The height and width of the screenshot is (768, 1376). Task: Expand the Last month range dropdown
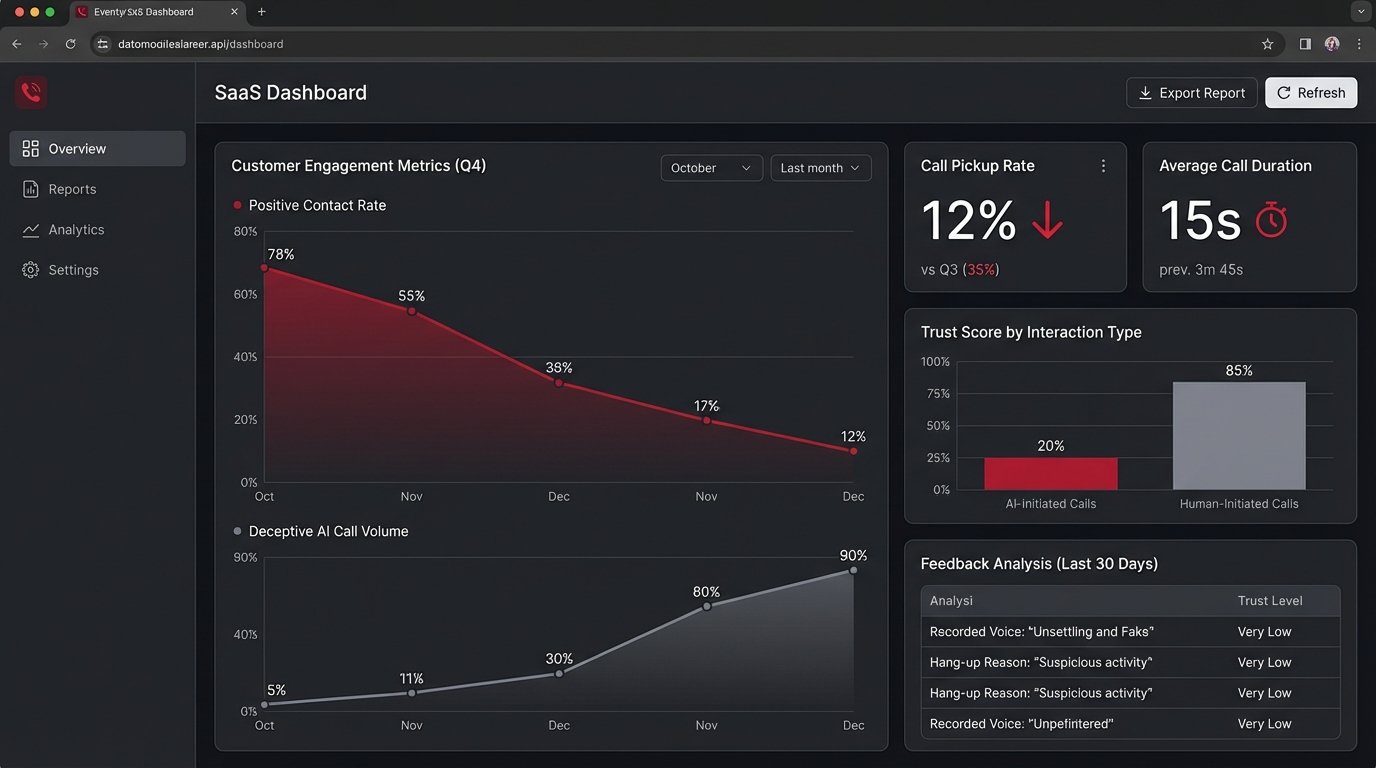tap(820, 168)
